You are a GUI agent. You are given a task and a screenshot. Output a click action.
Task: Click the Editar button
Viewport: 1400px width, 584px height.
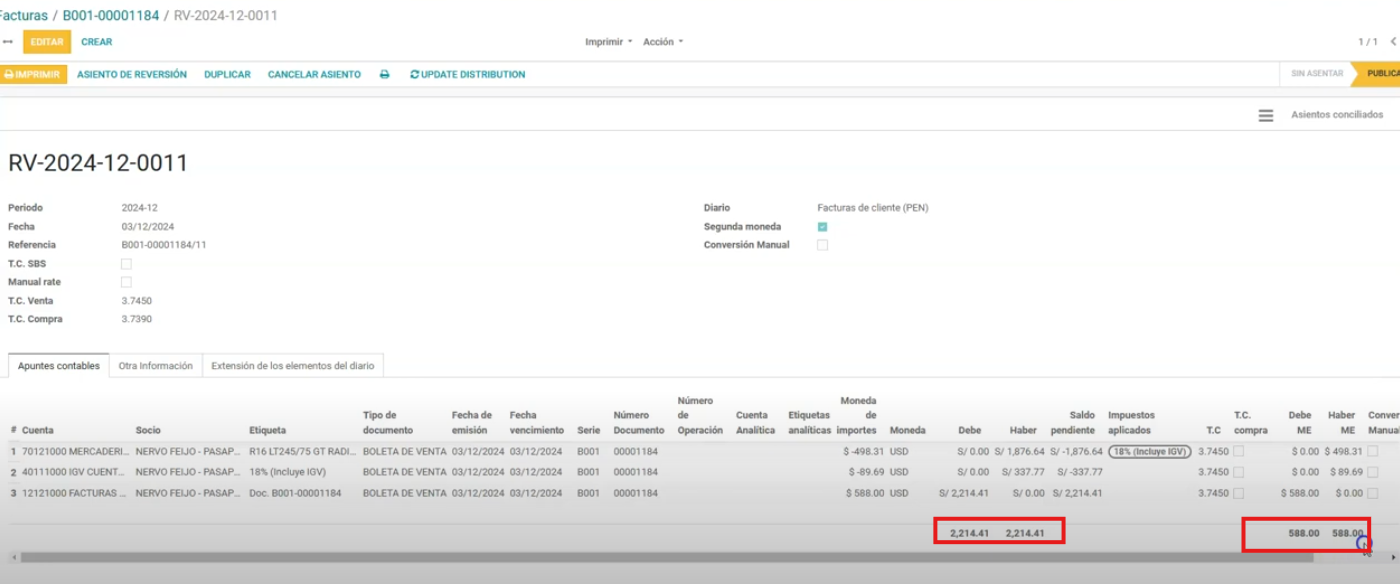47,42
